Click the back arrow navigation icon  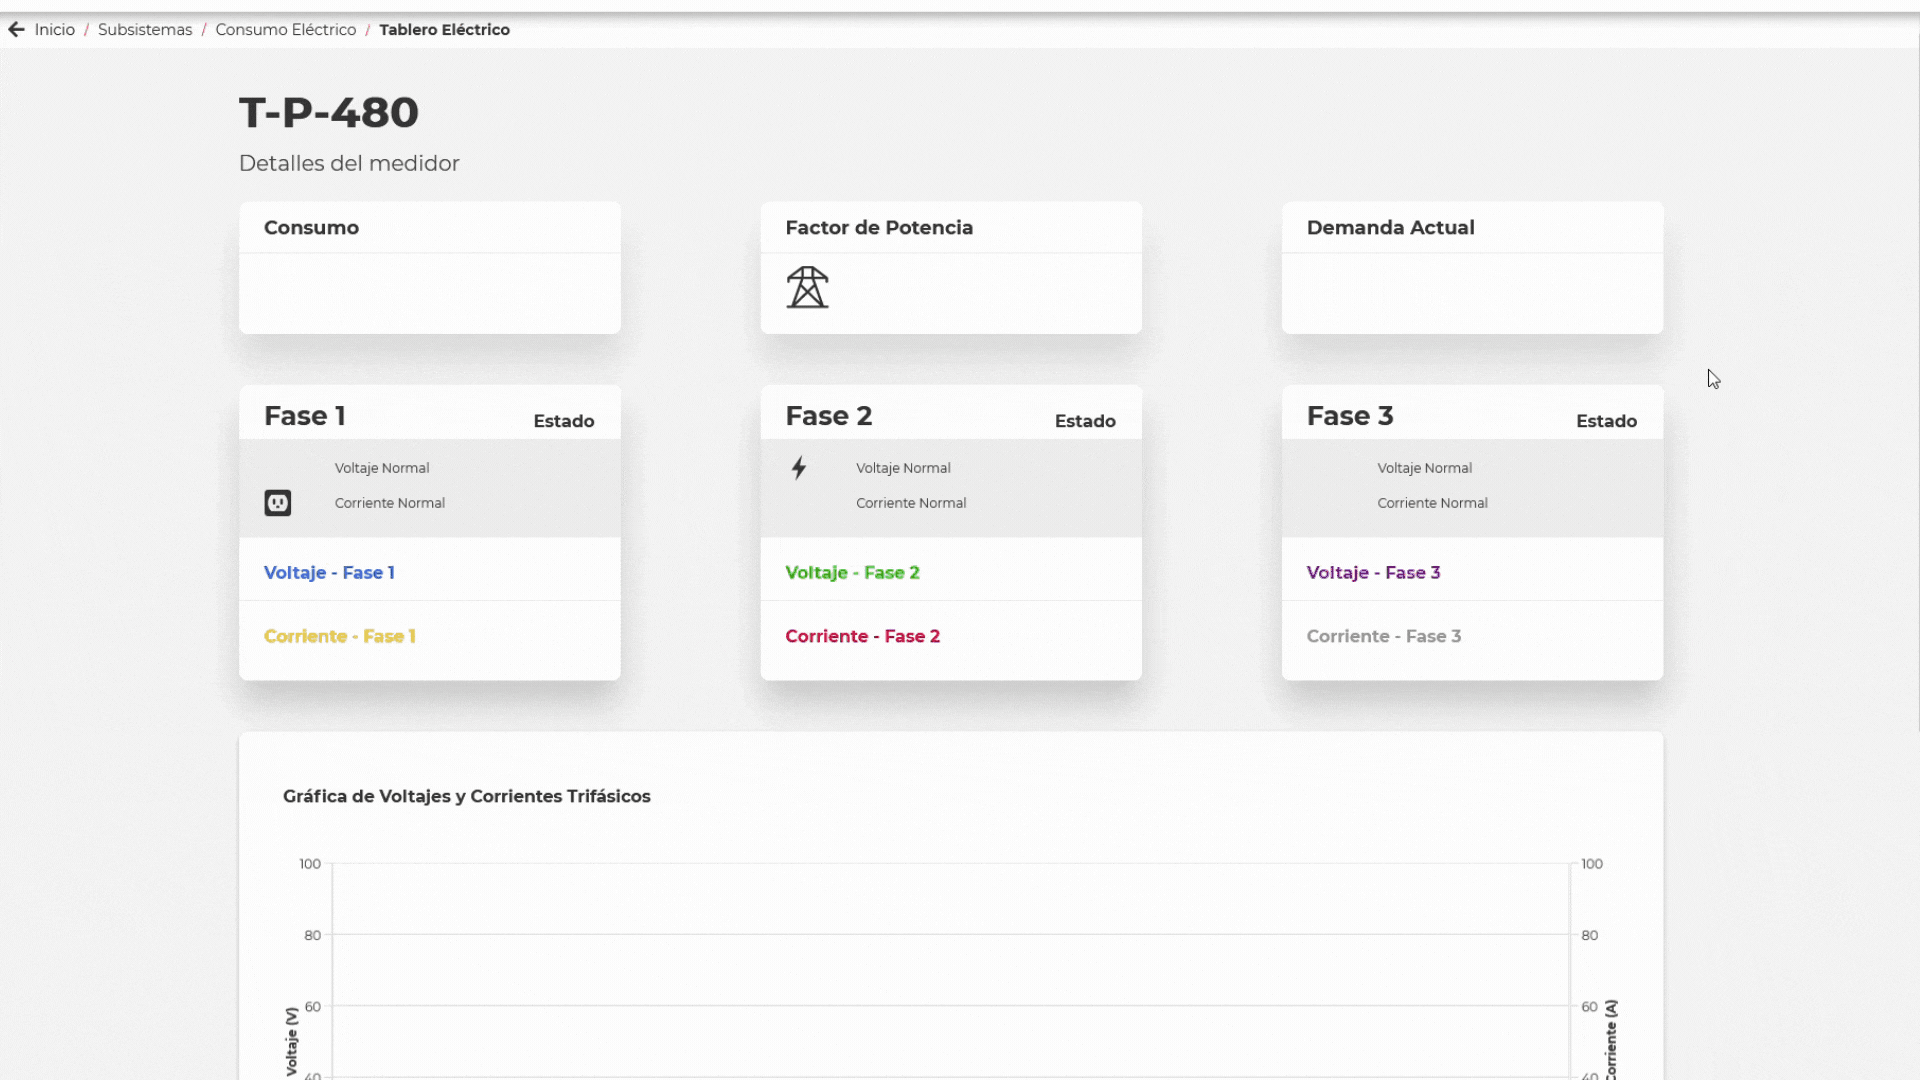click(x=16, y=29)
